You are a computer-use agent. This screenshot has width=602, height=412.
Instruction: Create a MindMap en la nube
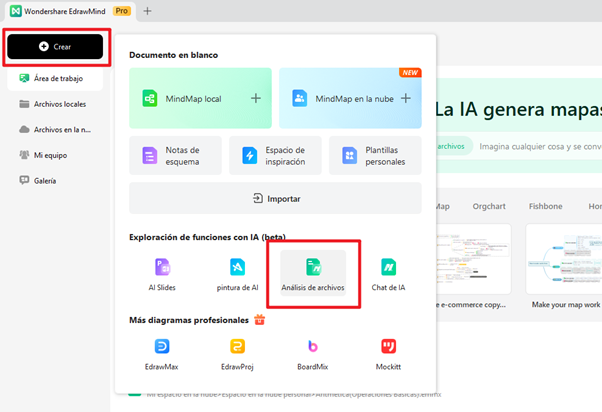pos(350,98)
